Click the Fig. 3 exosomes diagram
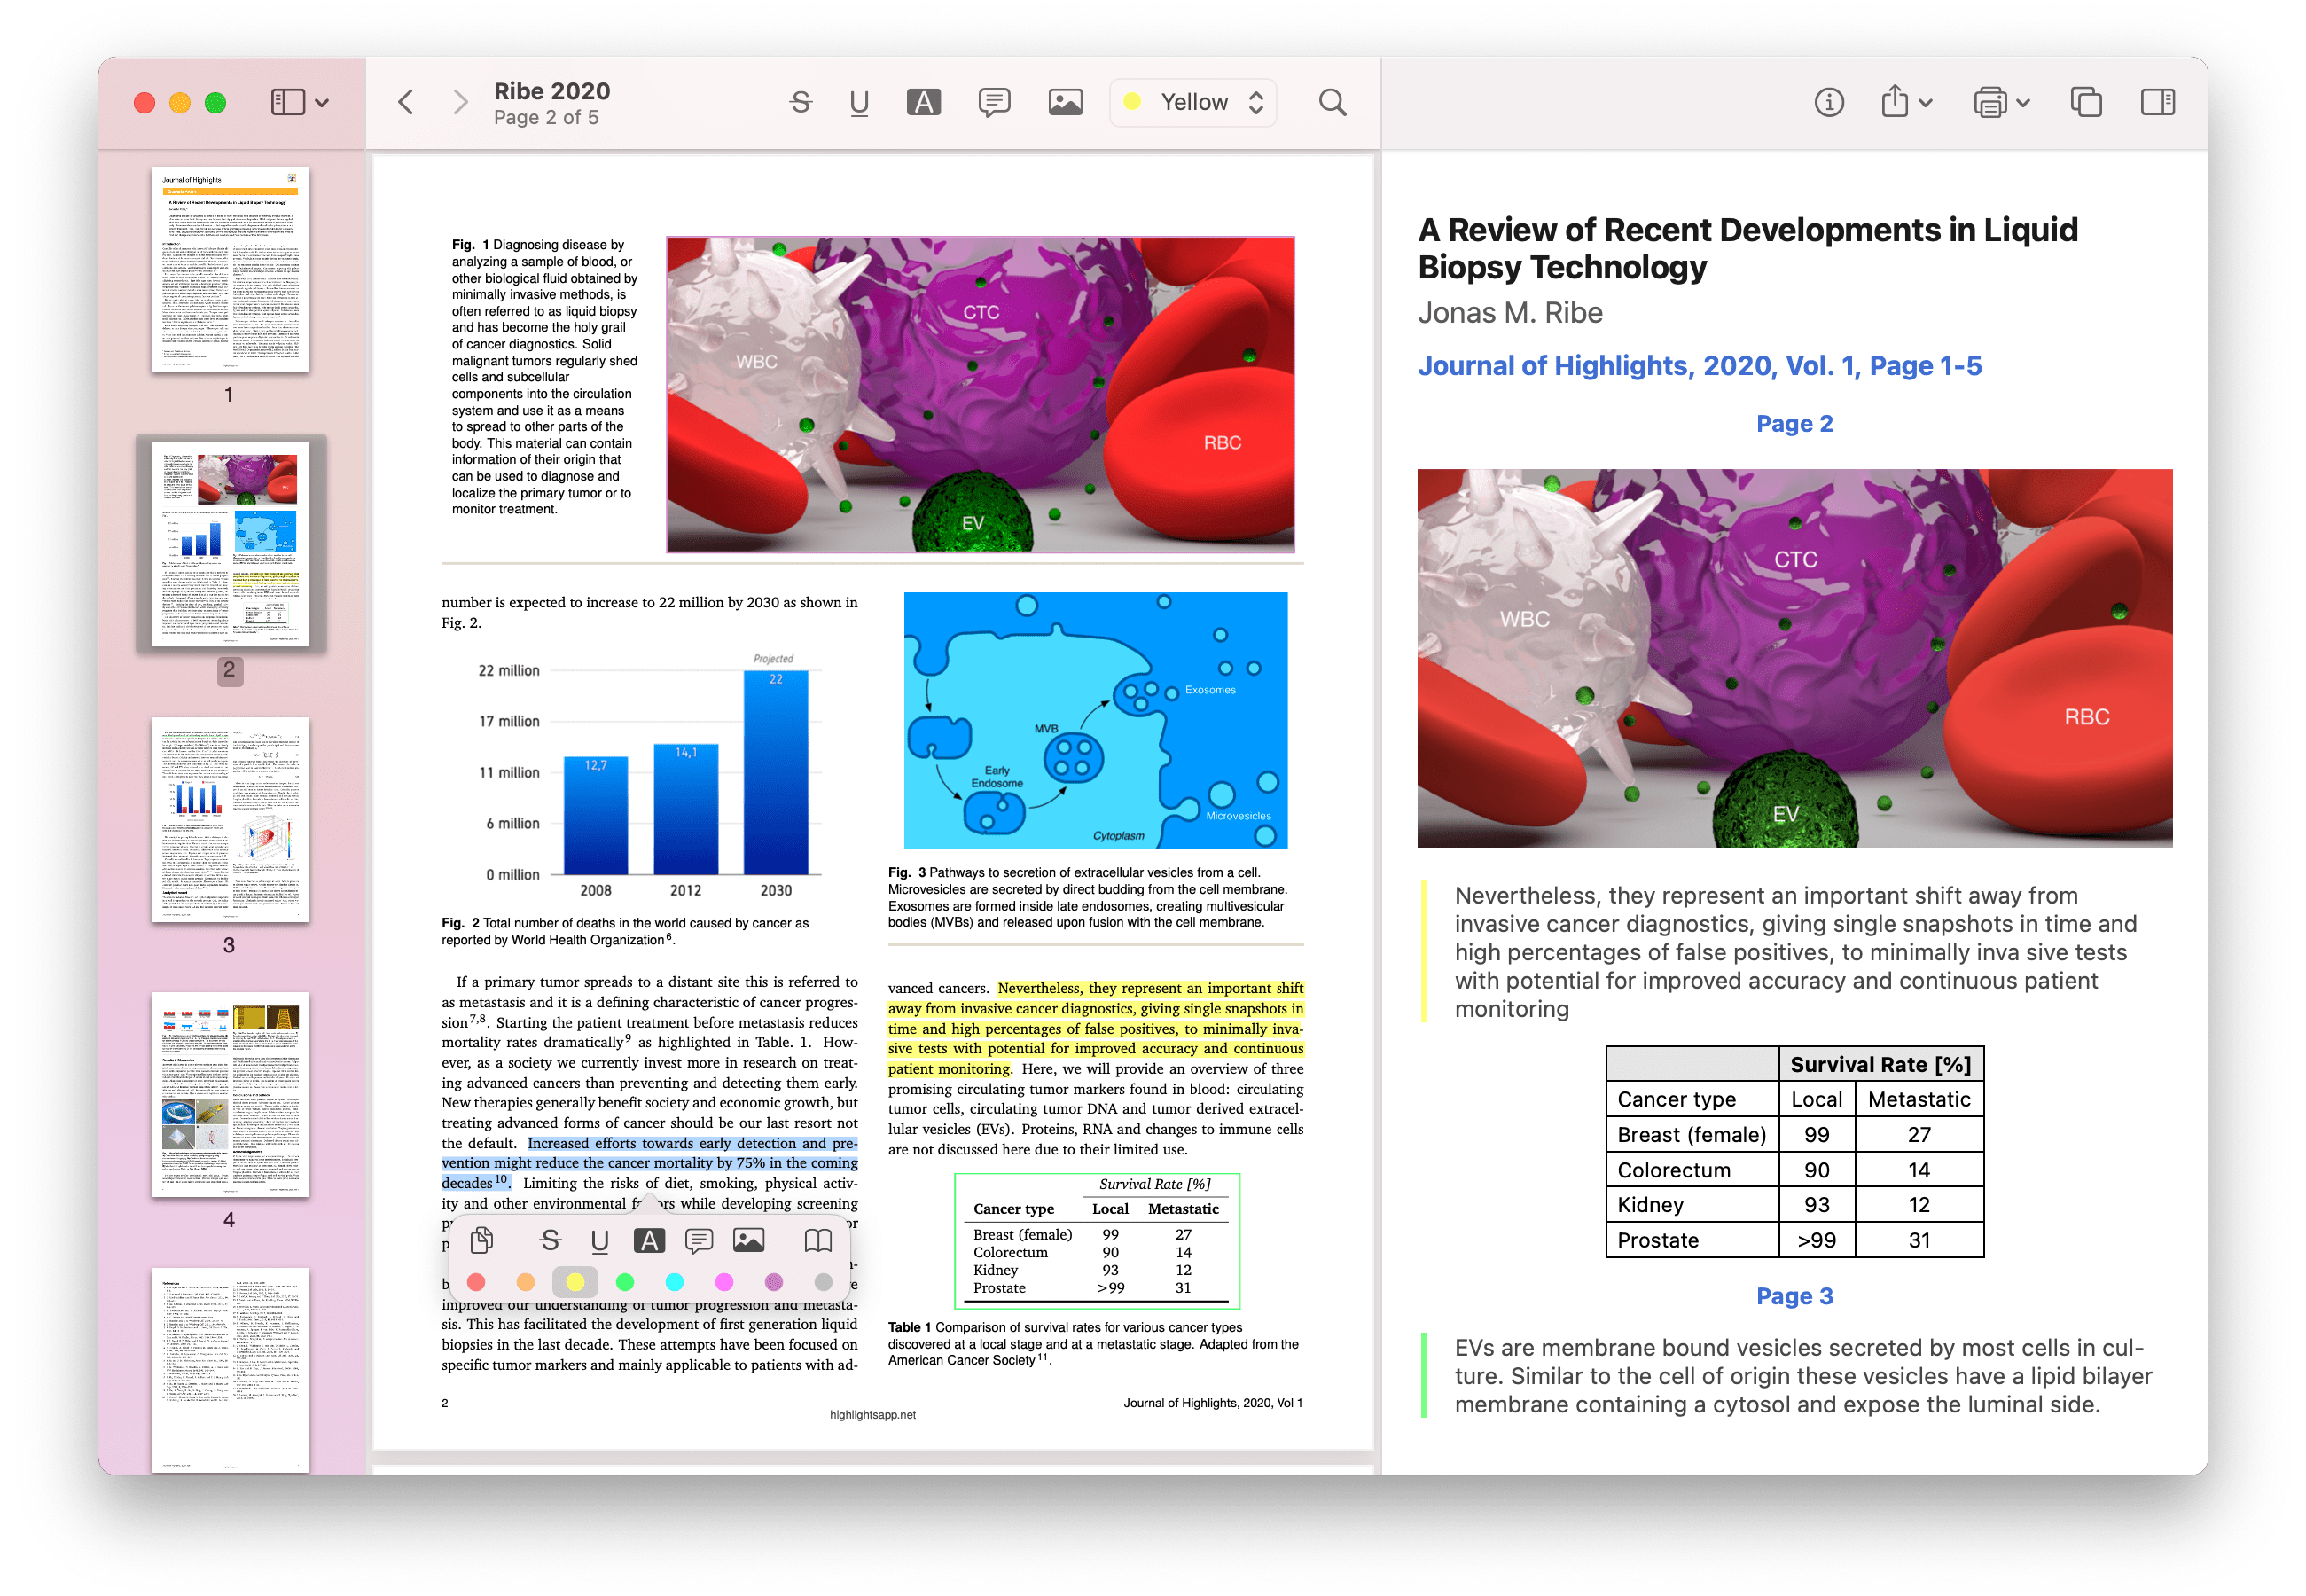 tap(1096, 720)
